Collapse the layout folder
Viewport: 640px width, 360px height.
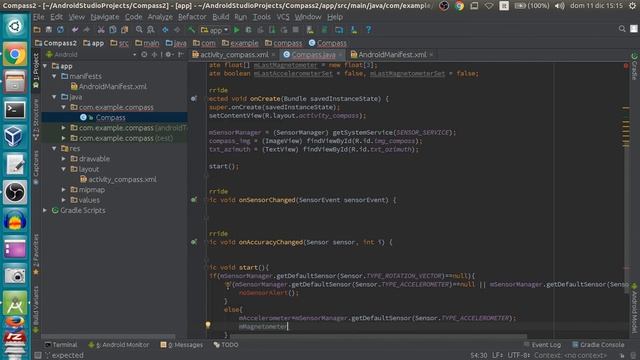pyautogui.click(x=64, y=169)
